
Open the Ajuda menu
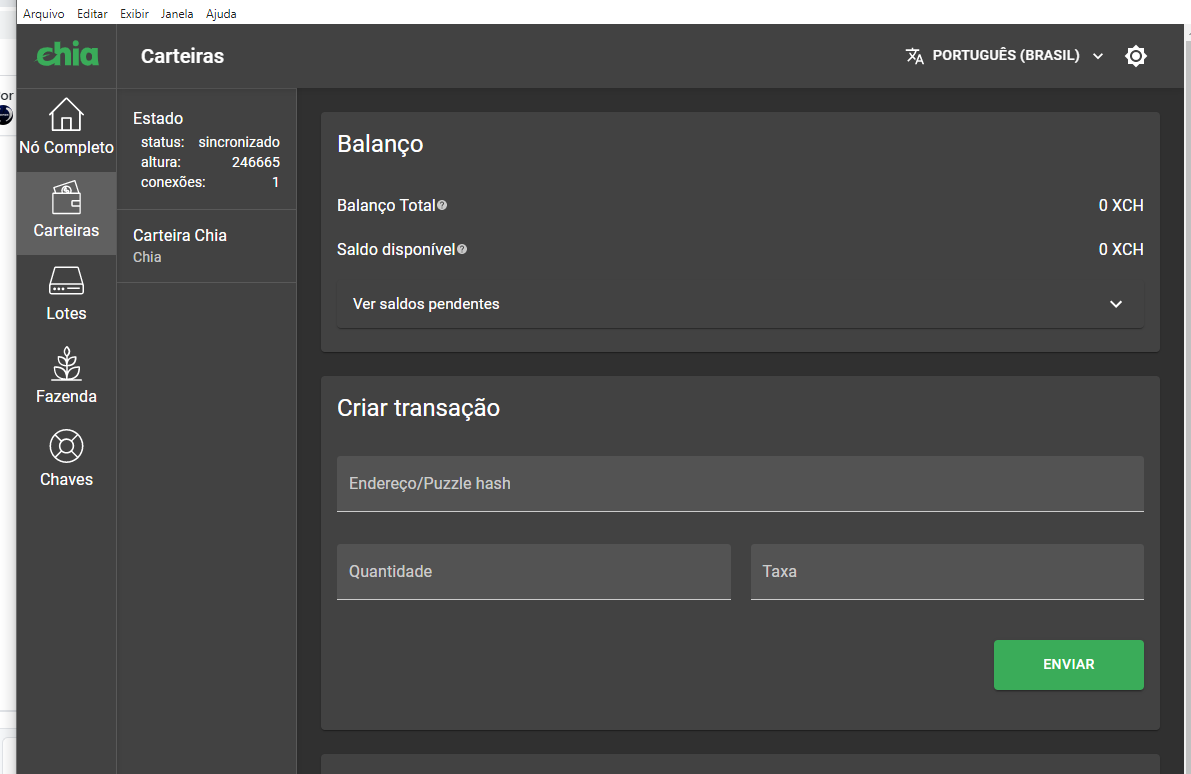tap(221, 14)
